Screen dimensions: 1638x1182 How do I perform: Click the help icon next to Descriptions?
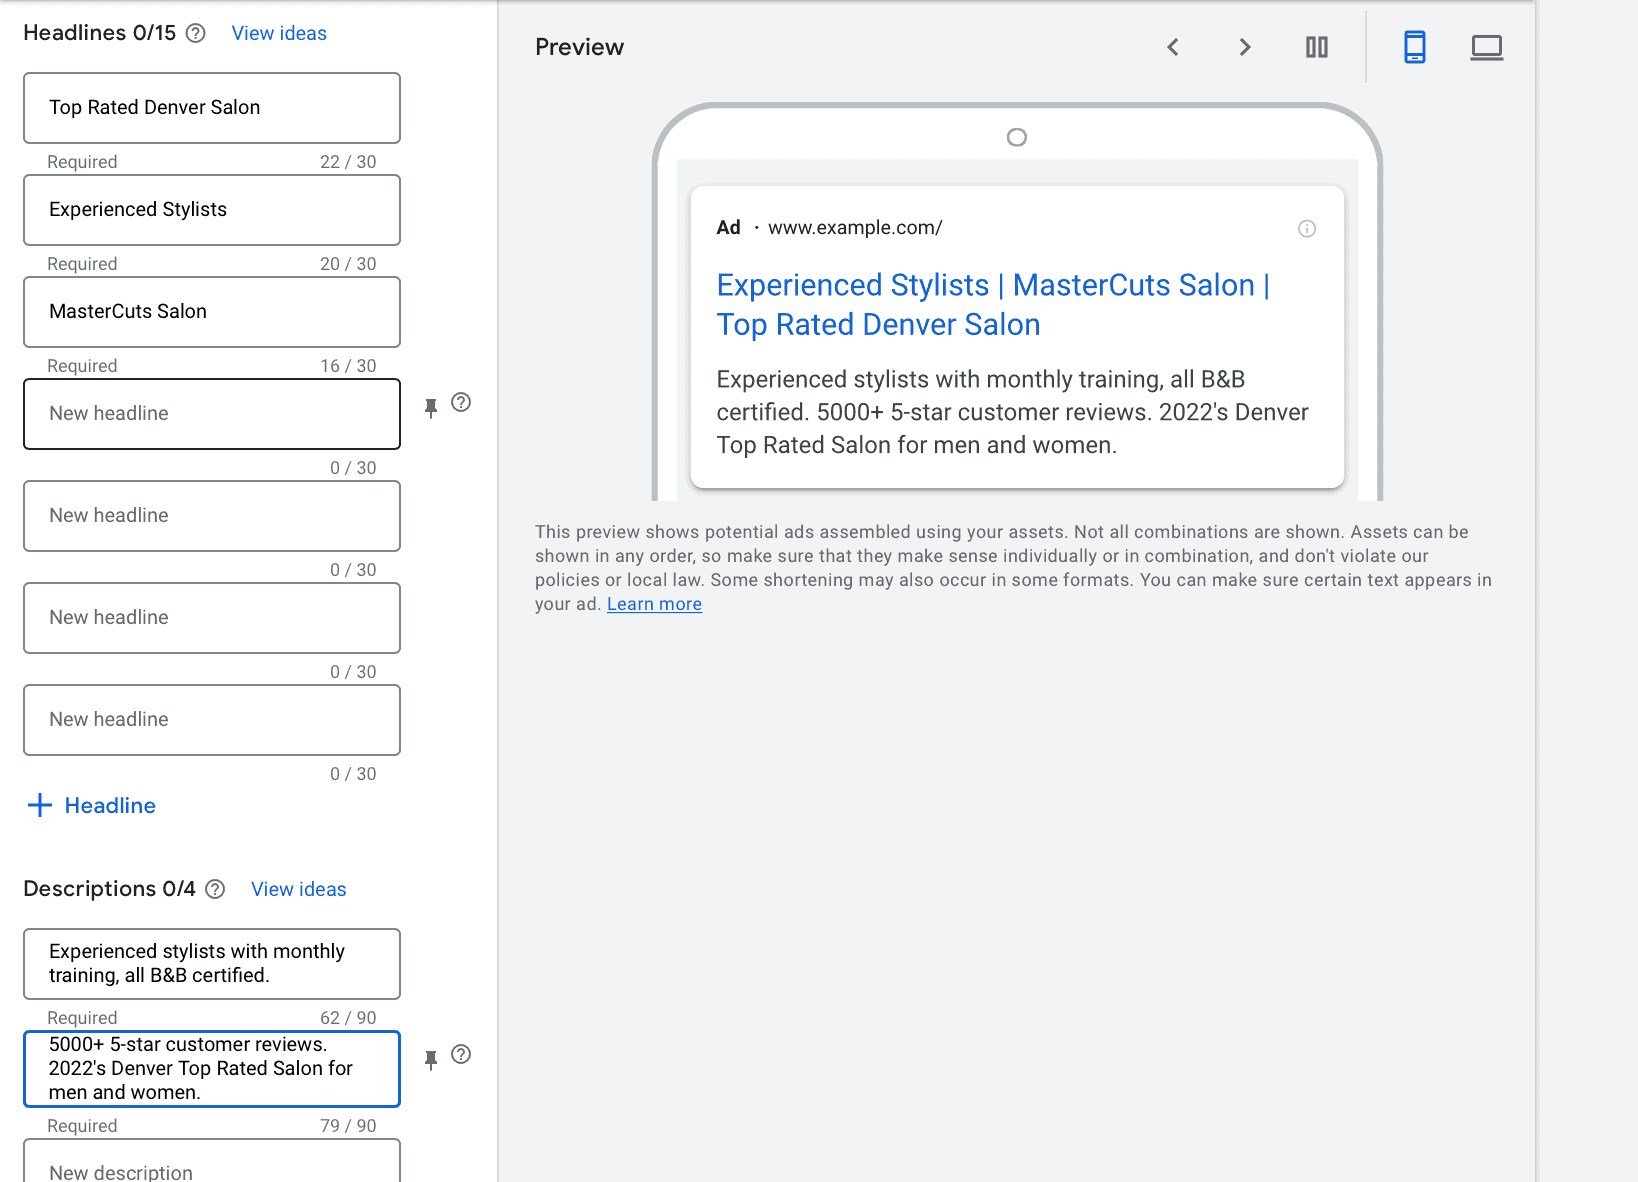point(215,889)
